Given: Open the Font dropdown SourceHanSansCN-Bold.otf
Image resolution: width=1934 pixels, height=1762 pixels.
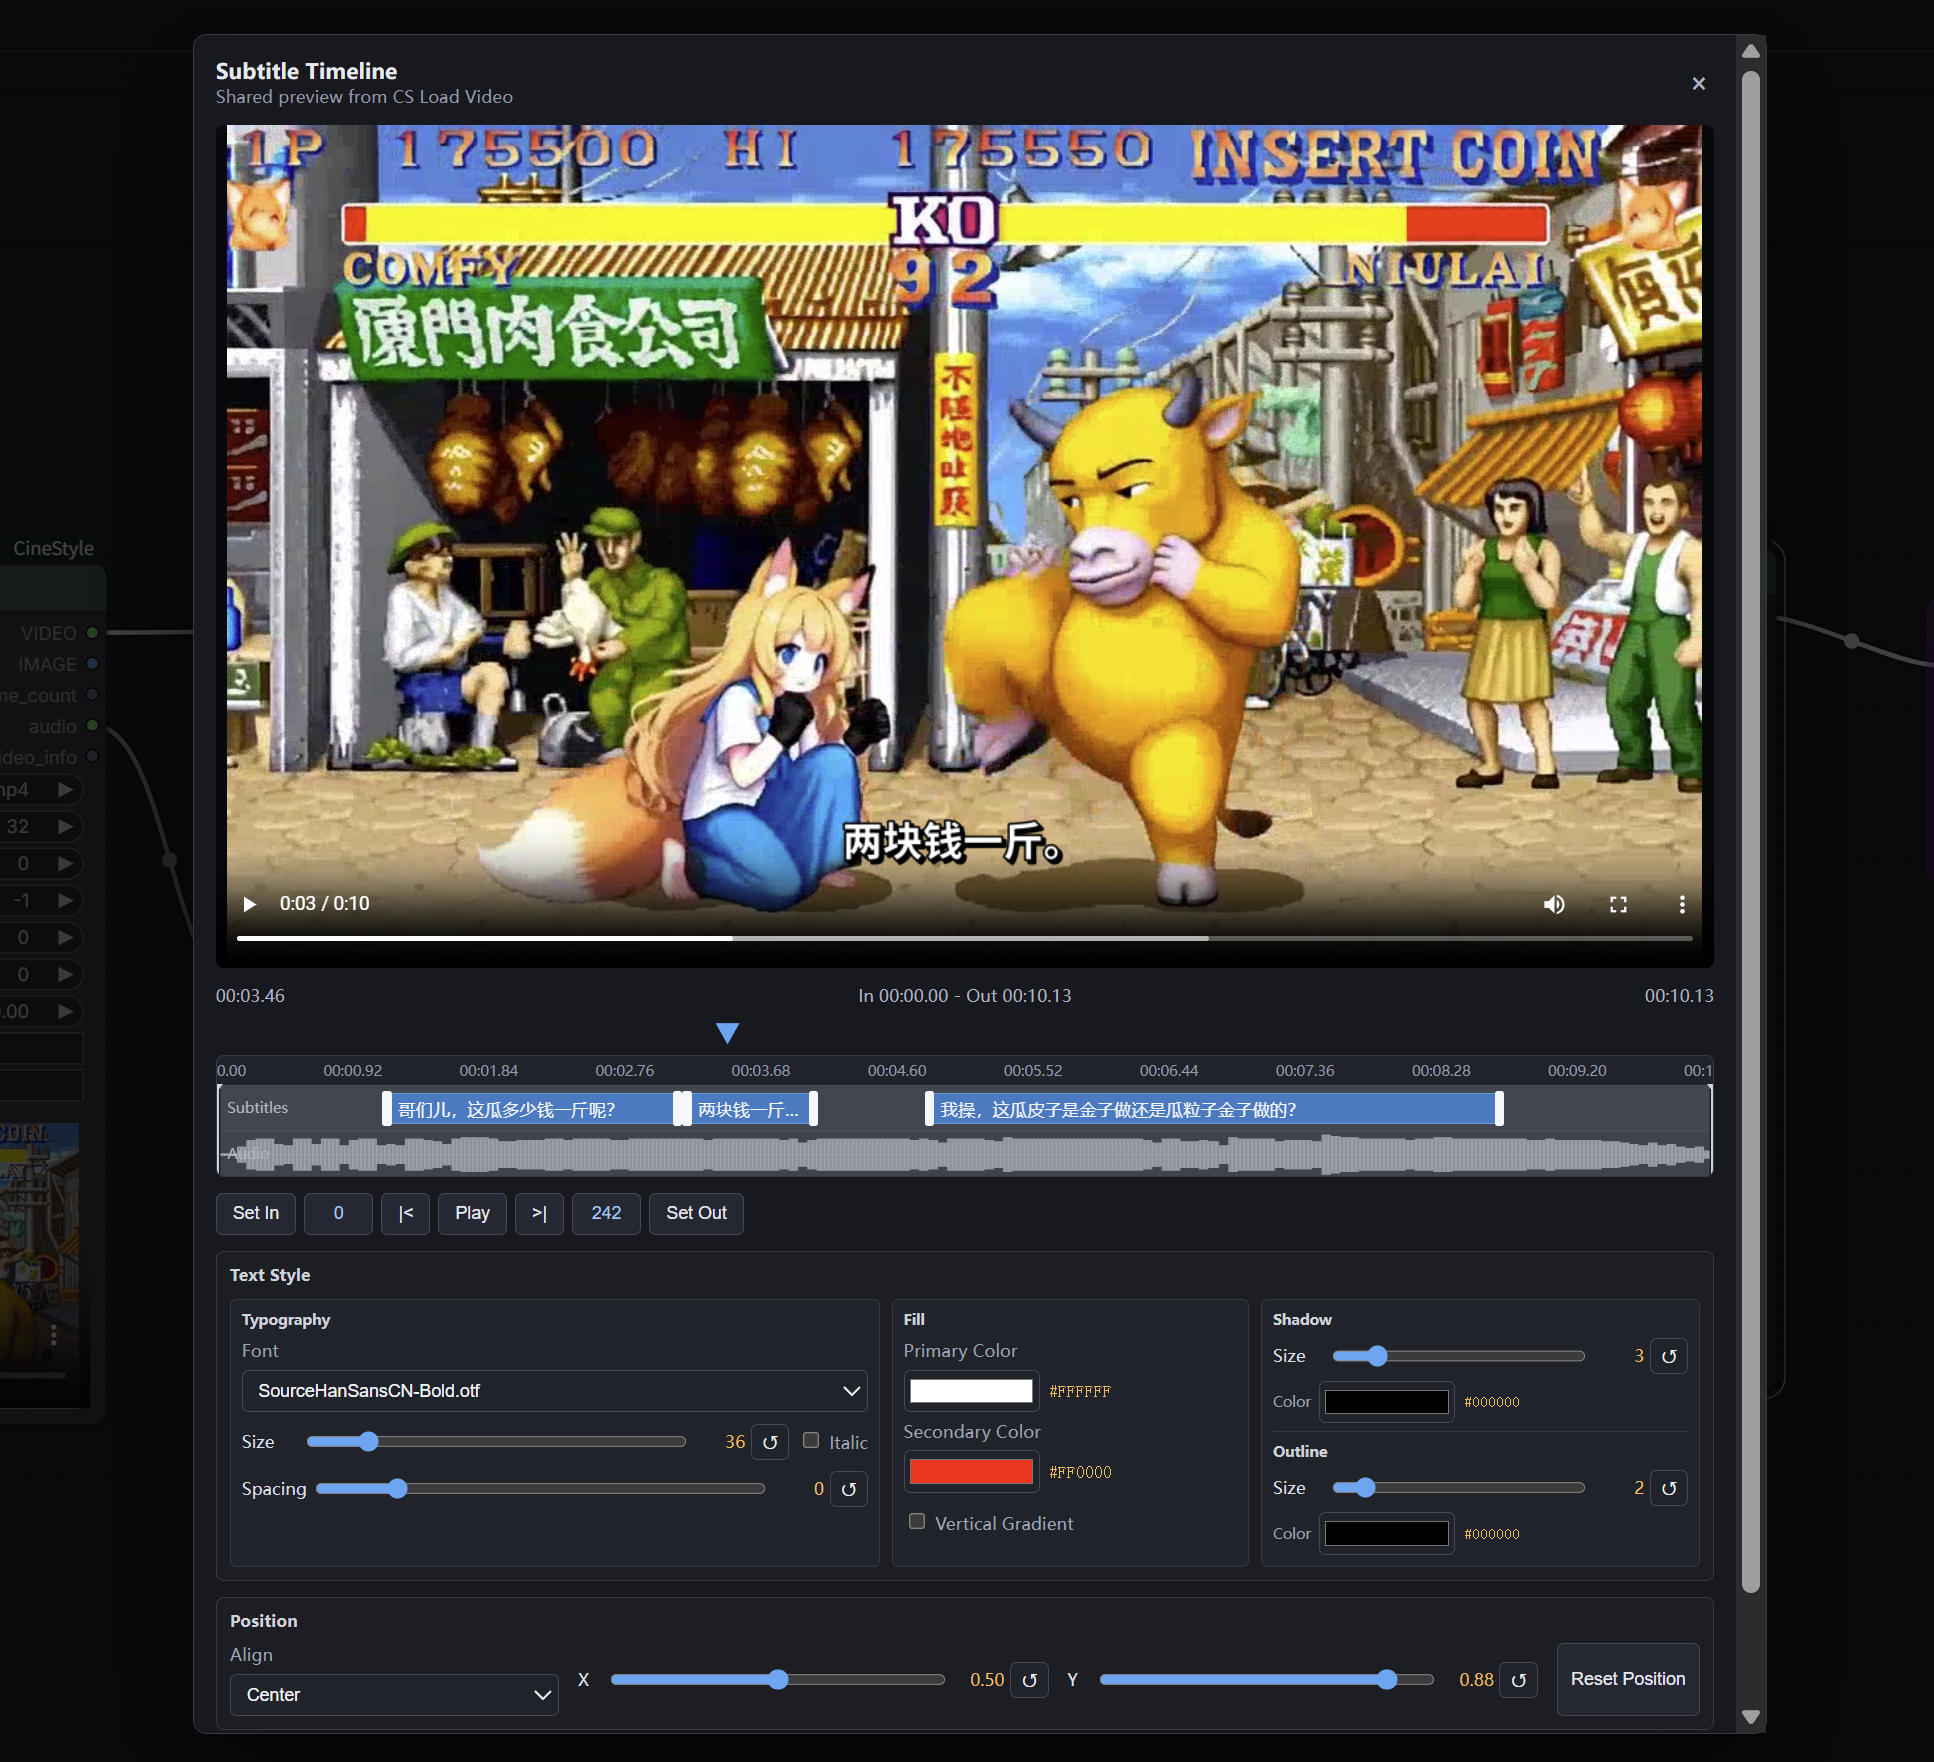Looking at the screenshot, I should pos(554,1391).
